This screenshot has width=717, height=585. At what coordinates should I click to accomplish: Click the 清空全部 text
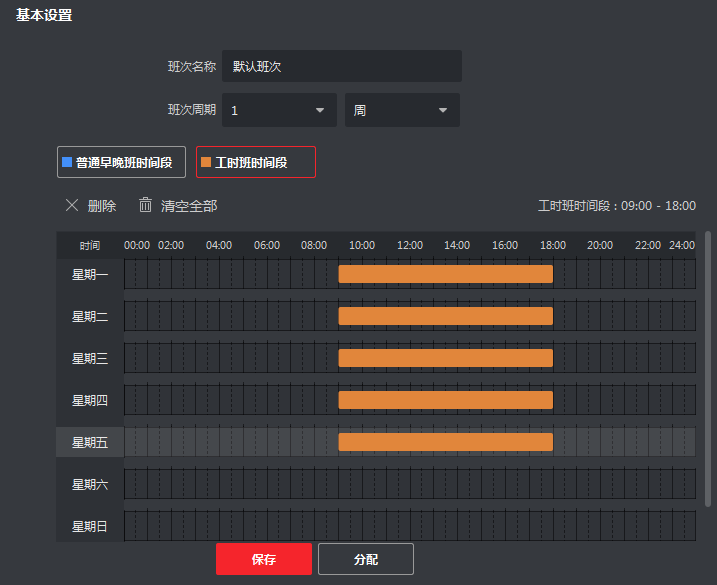189,206
